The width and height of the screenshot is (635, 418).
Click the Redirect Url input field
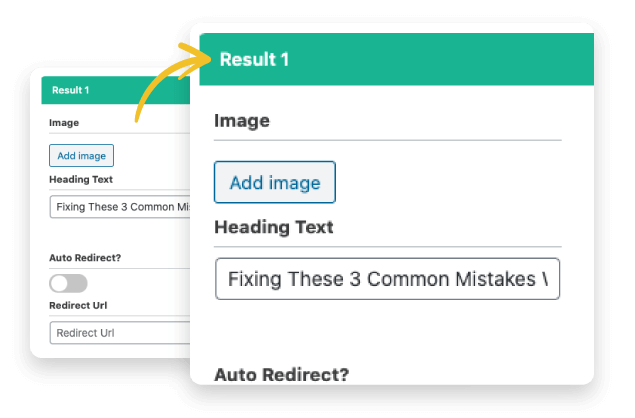click(120, 333)
